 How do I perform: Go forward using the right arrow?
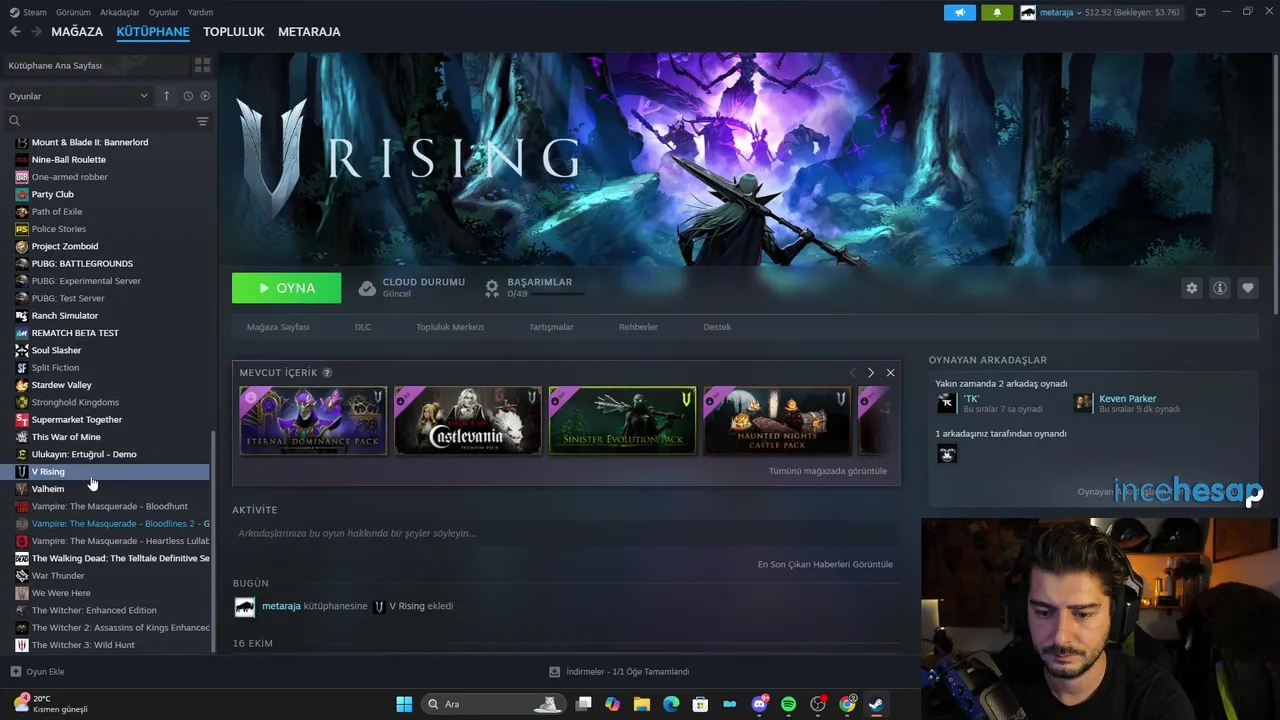click(36, 32)
